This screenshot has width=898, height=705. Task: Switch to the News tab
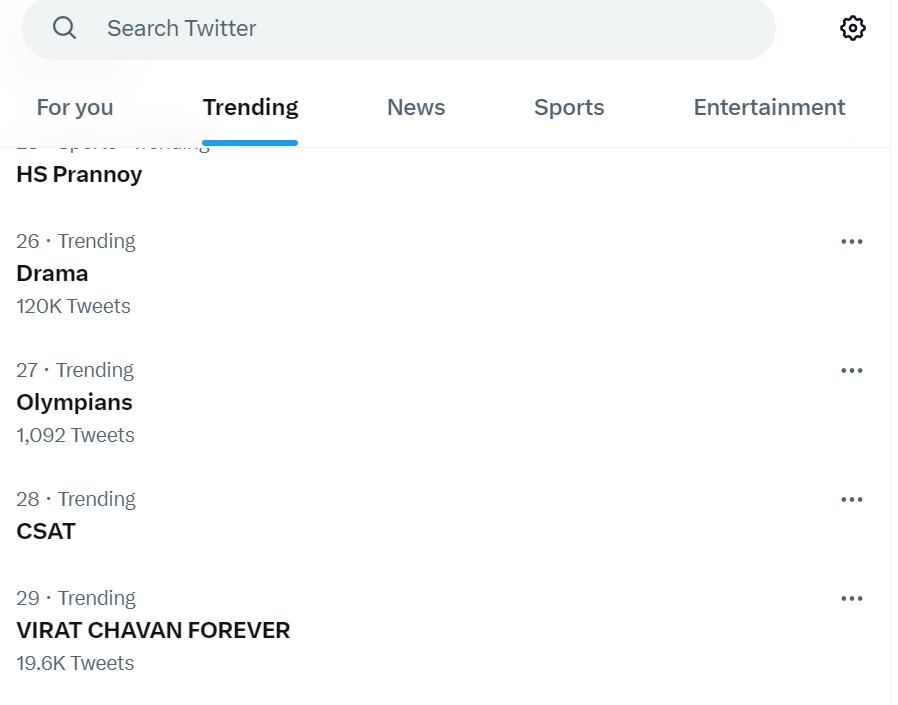pyautogui.click(x=416, y=107)
